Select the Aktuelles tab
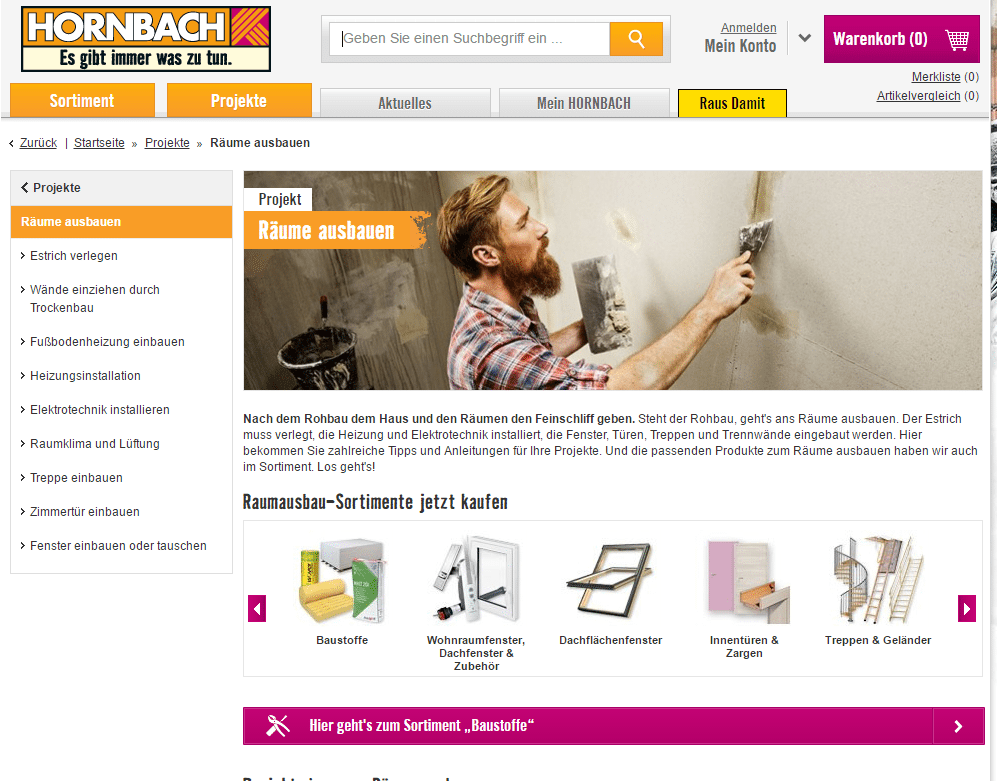Screen dimensions: 997x781 coord(405,103)
